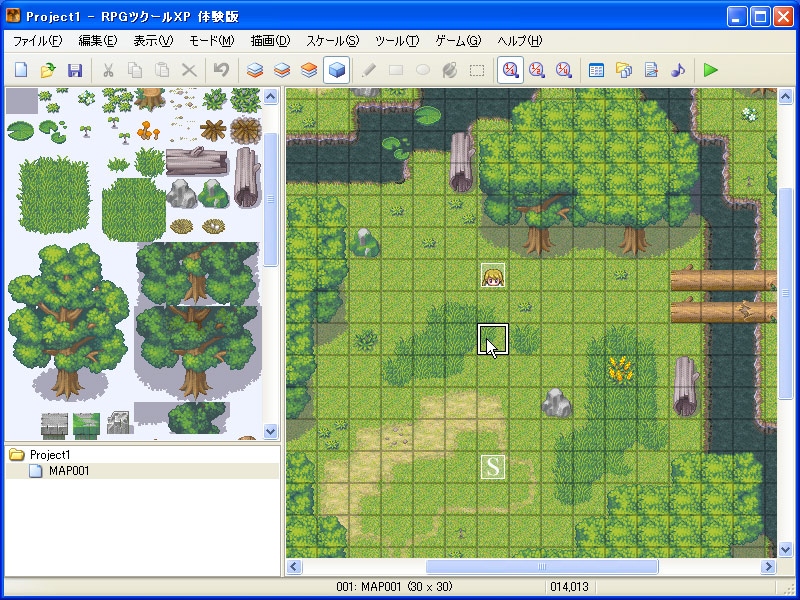Pick the tree stump tile in palette
Image resolution: width=800 pixels, height=600 pixels.
click(149, 99)
